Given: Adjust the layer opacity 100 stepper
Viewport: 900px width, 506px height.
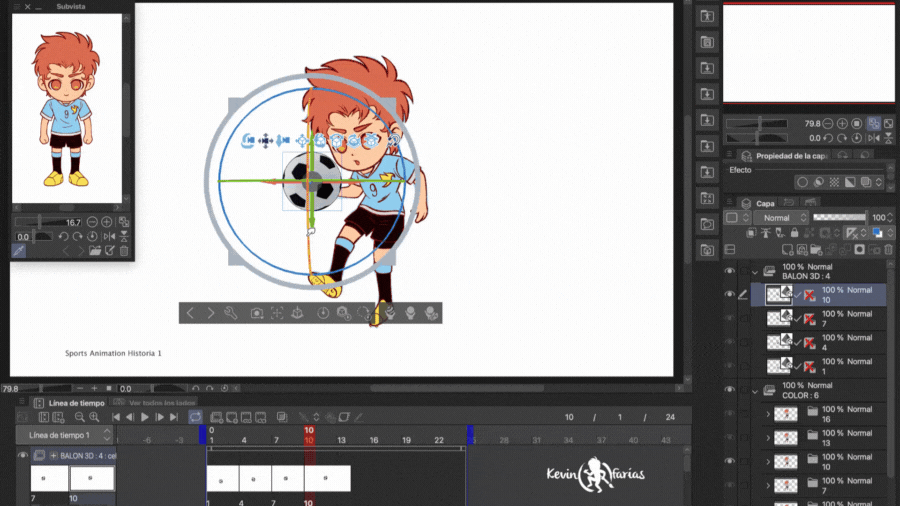Looking at the screenshot, I should tap(890, 218).
